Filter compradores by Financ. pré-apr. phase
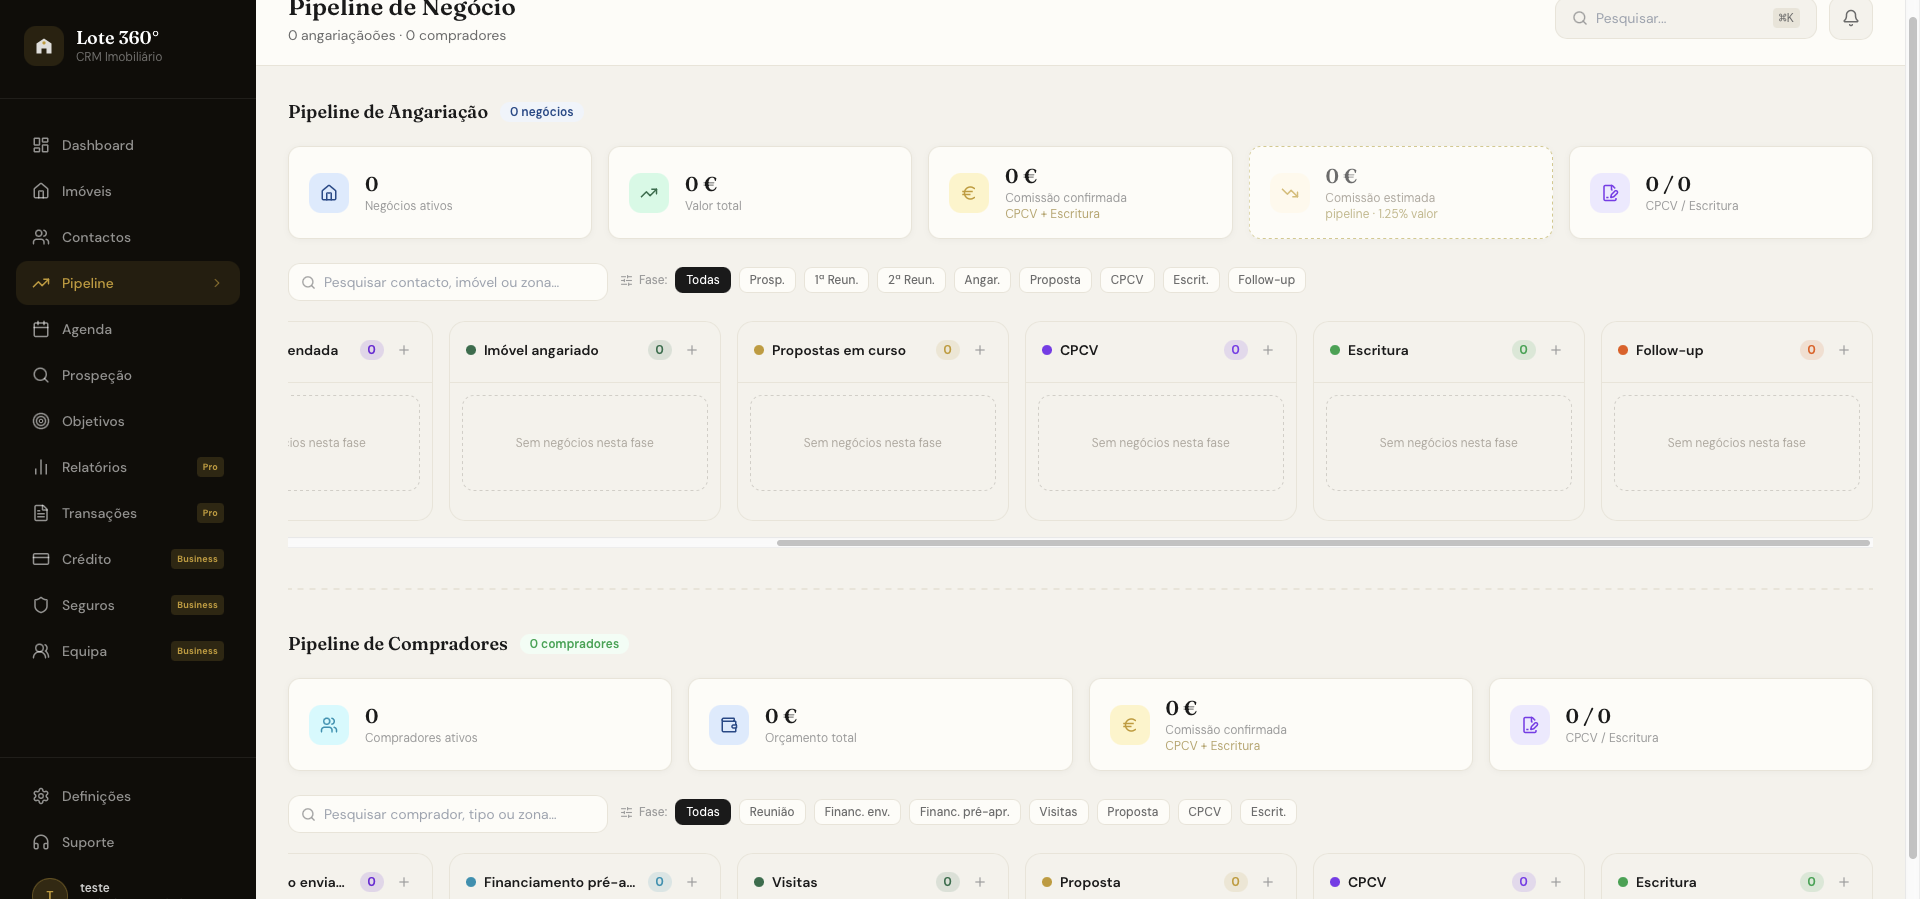The height and width of the screenshot is (899, 1920). (965, 812)
